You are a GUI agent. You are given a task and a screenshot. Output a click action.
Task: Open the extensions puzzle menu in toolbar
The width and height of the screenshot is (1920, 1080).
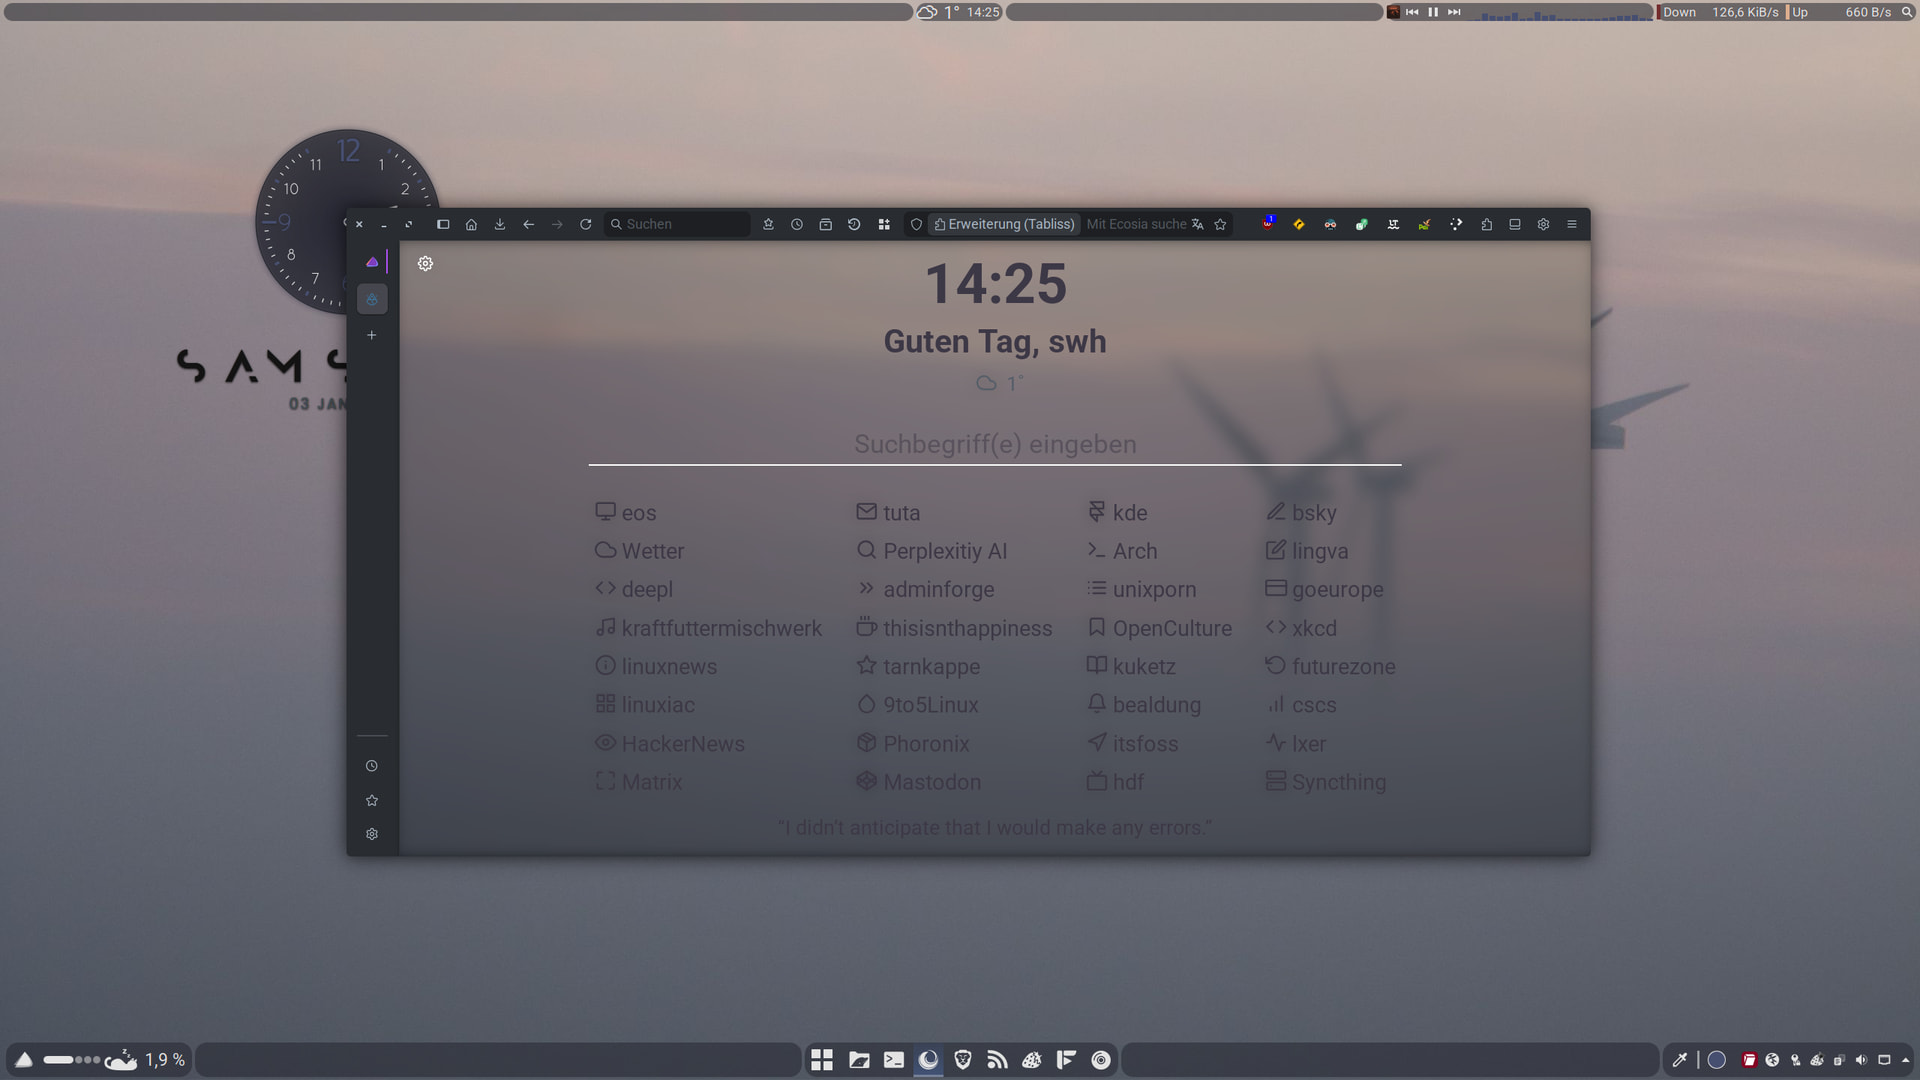1487,224
